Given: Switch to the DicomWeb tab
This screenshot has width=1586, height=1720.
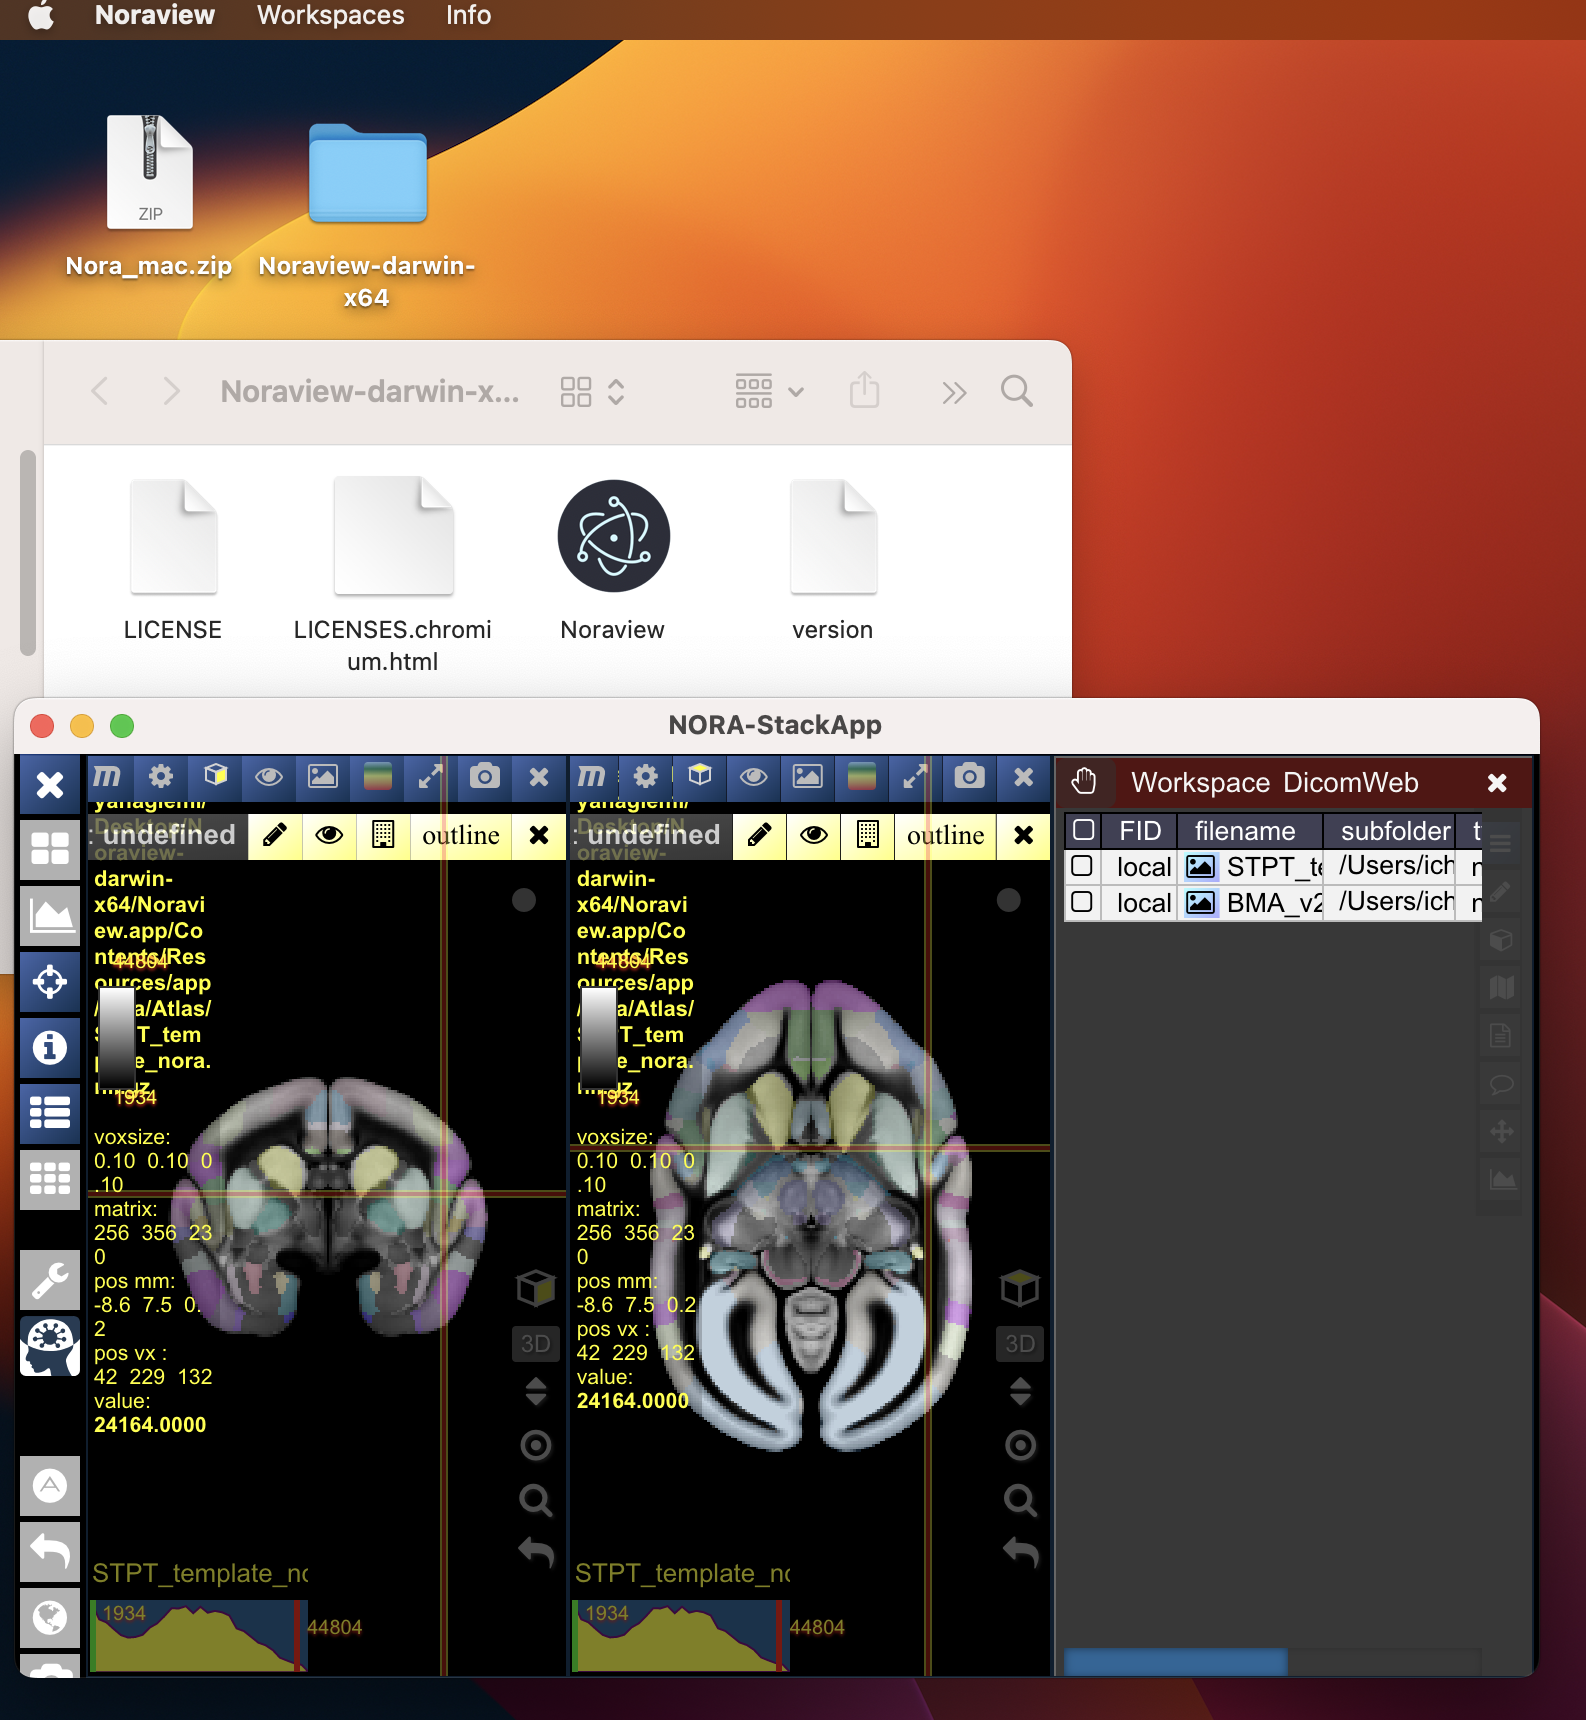Looking at the screenshot, I should (x=1351, y=783).
